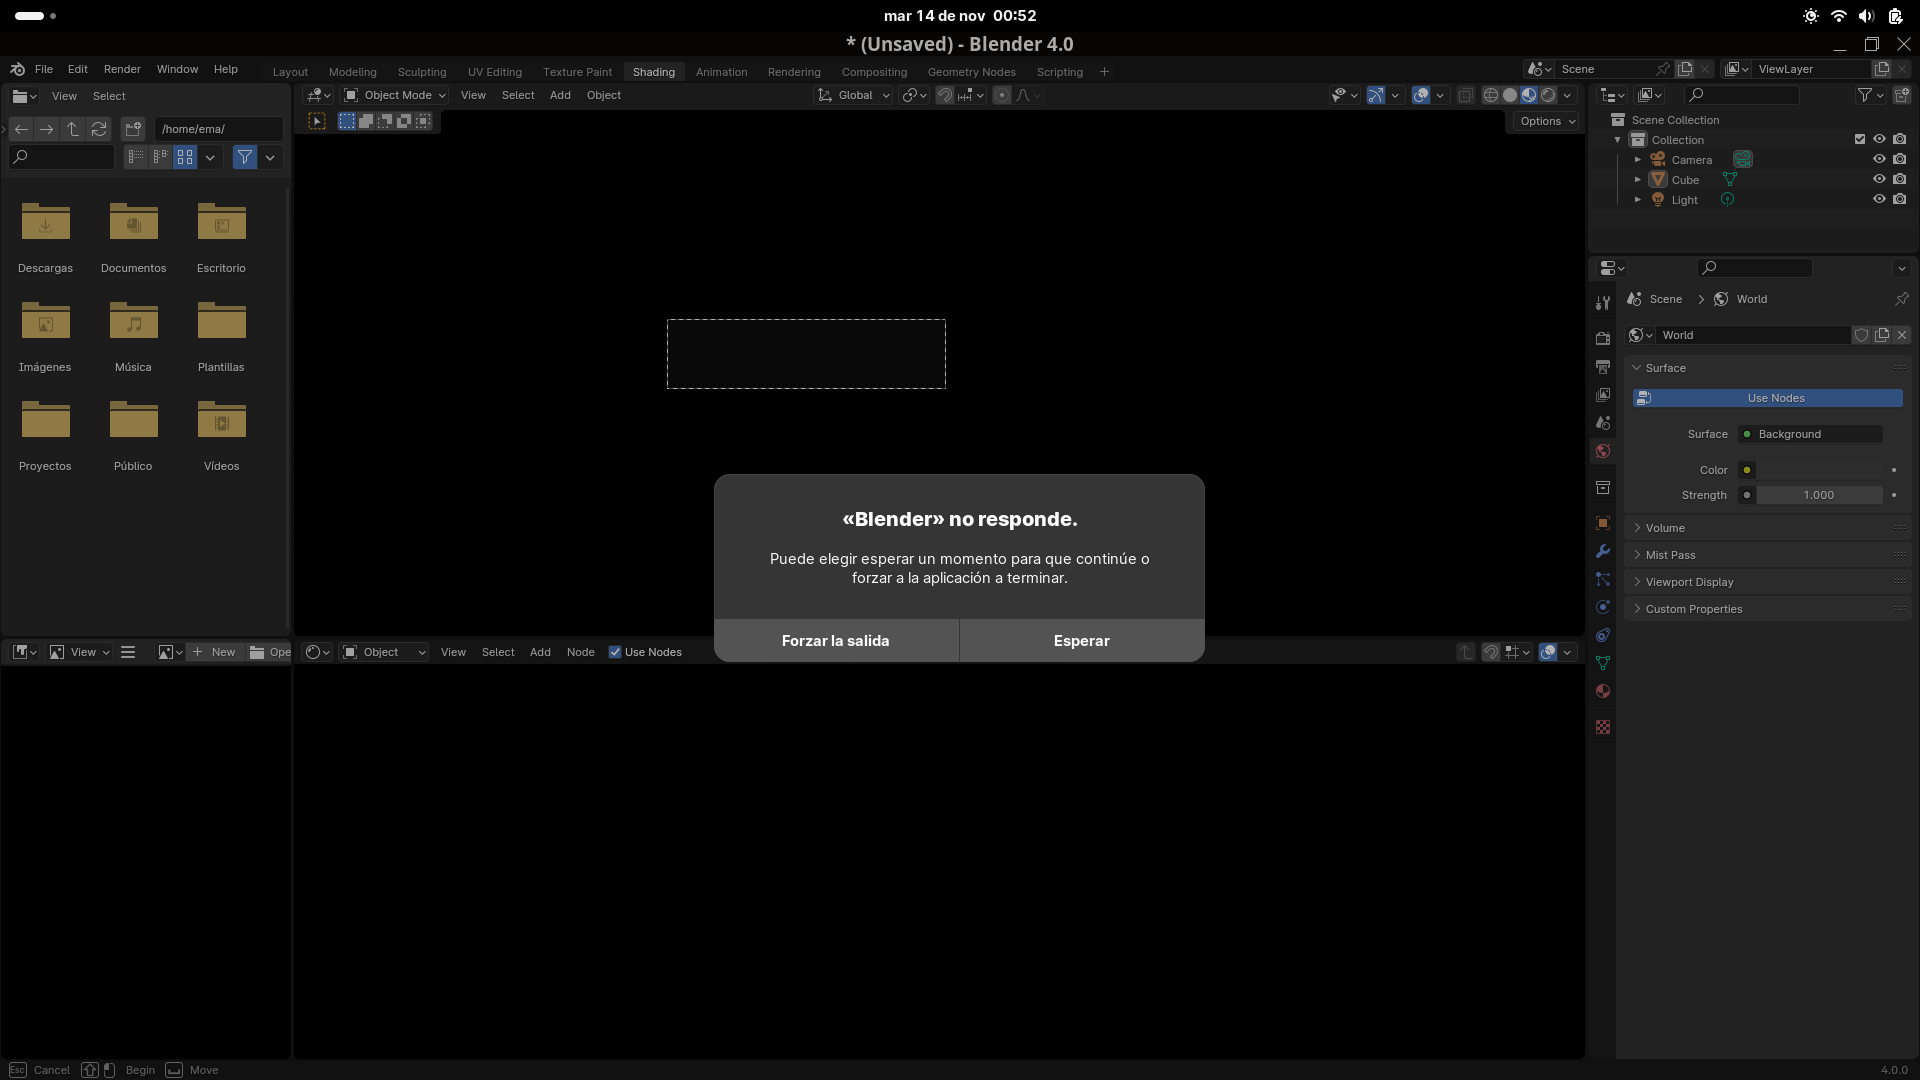Hide the Camera in viewport via eye icon
1920x1080 pixels.
(x=1879, y=160)
